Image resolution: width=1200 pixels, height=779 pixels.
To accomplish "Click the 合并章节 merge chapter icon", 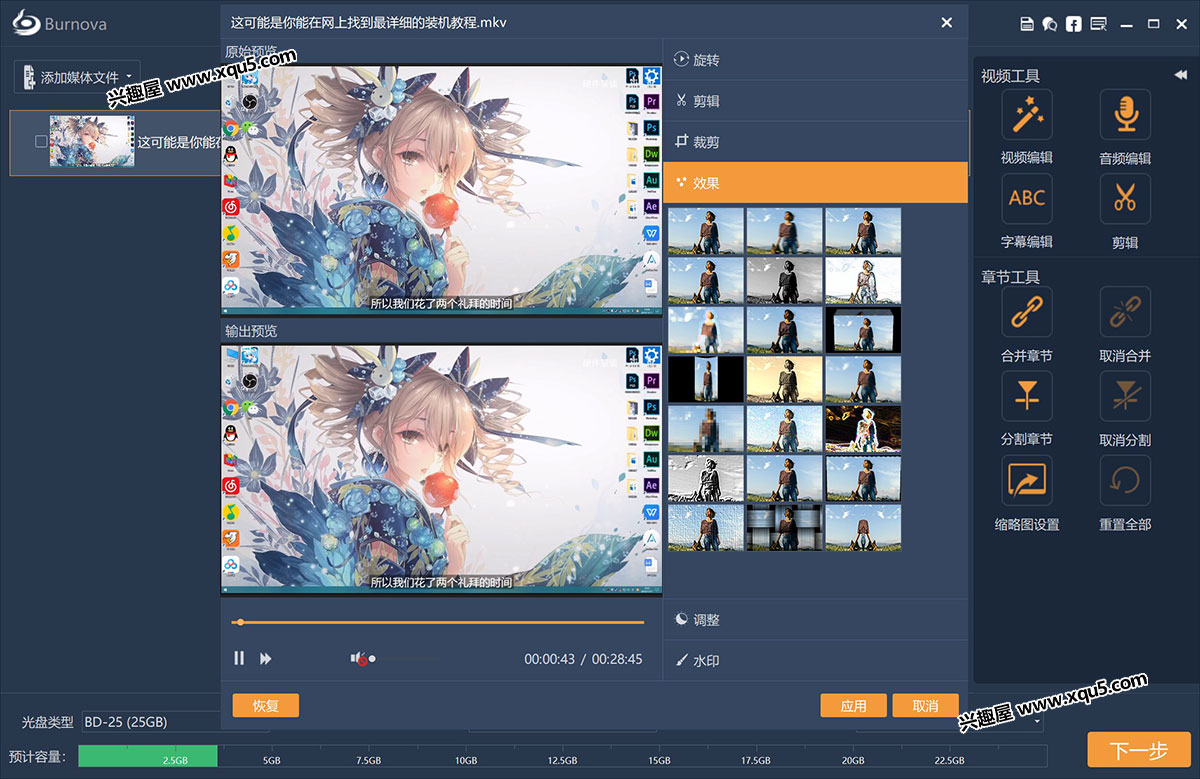I will pos(1026,313).
